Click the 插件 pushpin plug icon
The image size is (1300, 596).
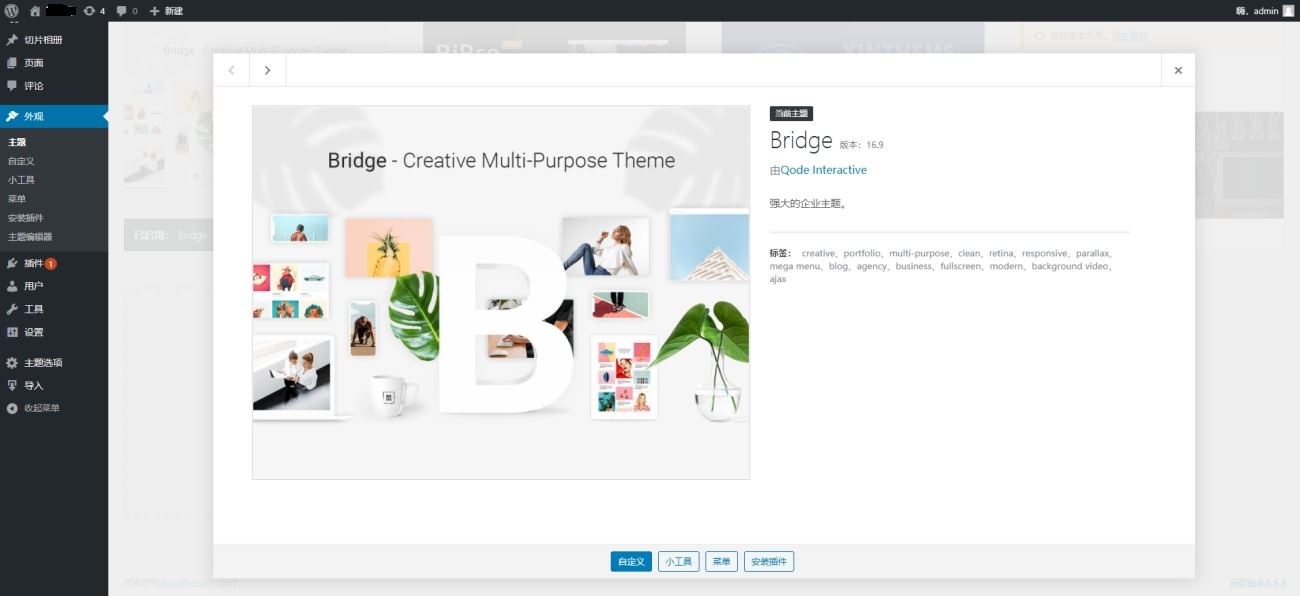click(x=12, y=263)
